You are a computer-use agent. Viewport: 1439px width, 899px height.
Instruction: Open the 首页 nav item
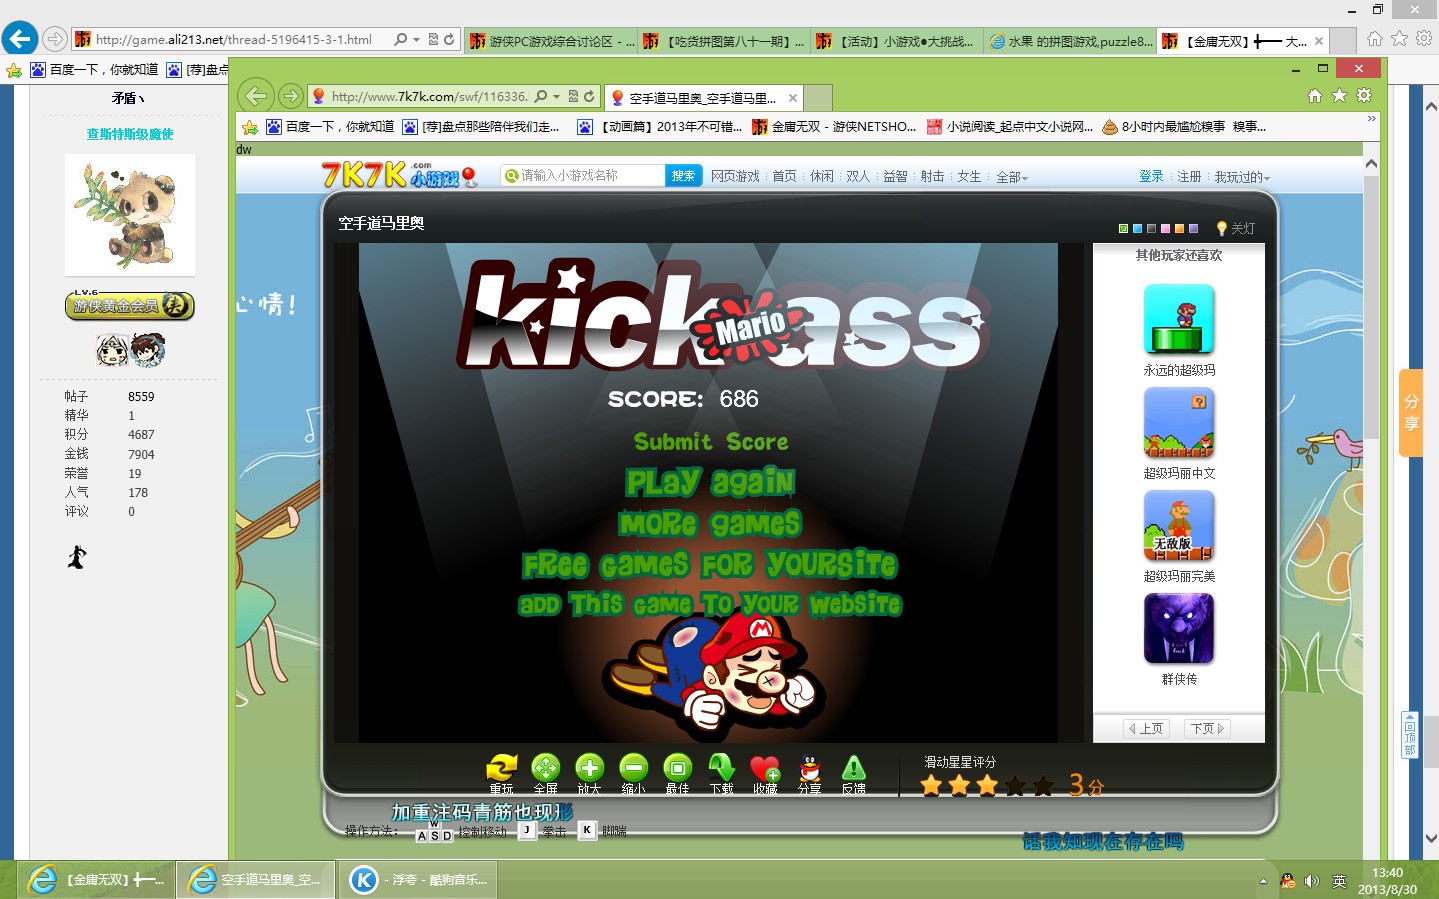tap(784, 176)
